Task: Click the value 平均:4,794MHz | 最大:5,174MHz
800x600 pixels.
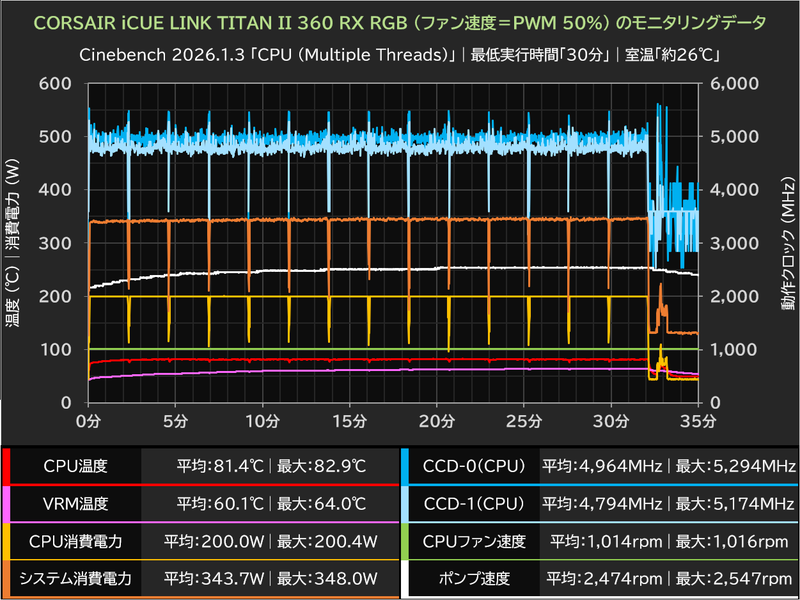Action: coord(669,504)
